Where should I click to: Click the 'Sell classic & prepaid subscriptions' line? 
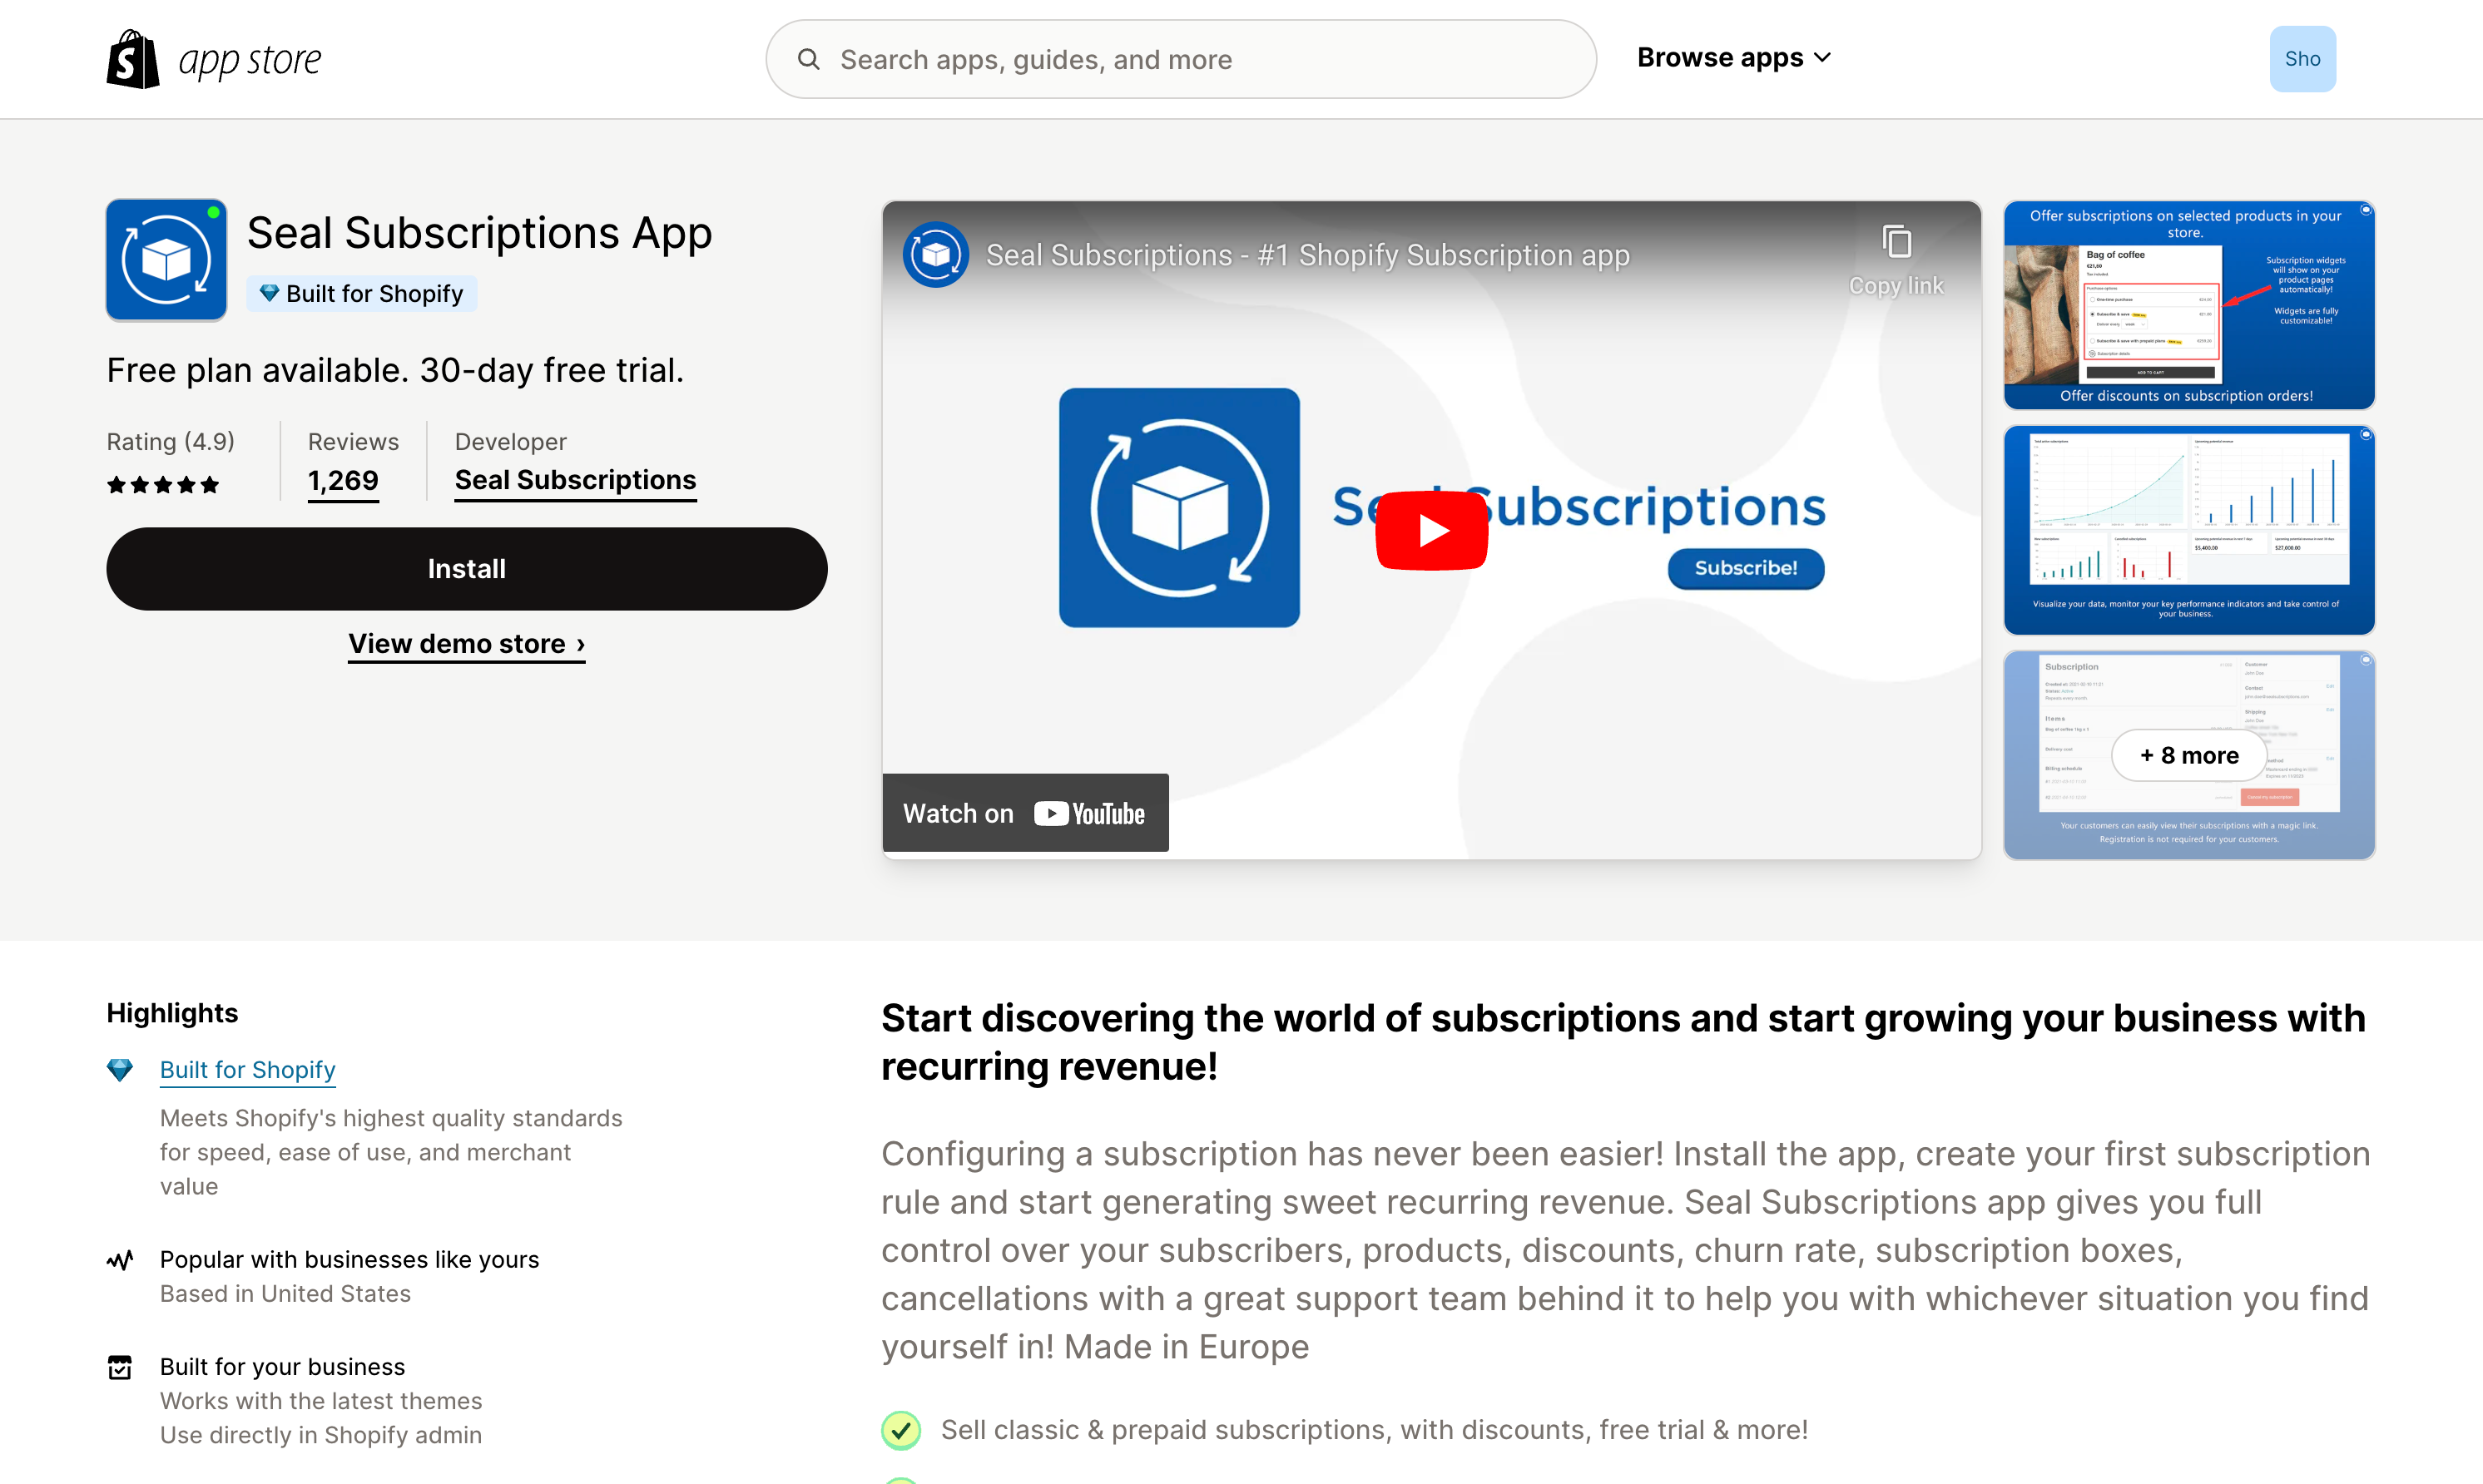pos(1374,1430)
